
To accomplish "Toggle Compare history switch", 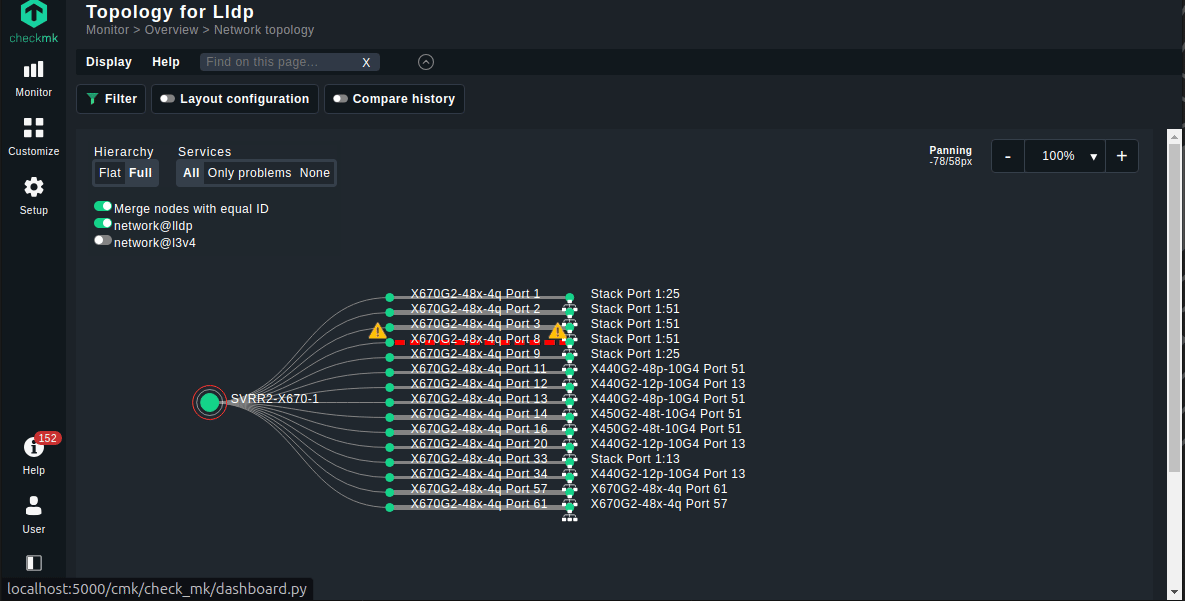I will tap(341, 99).
